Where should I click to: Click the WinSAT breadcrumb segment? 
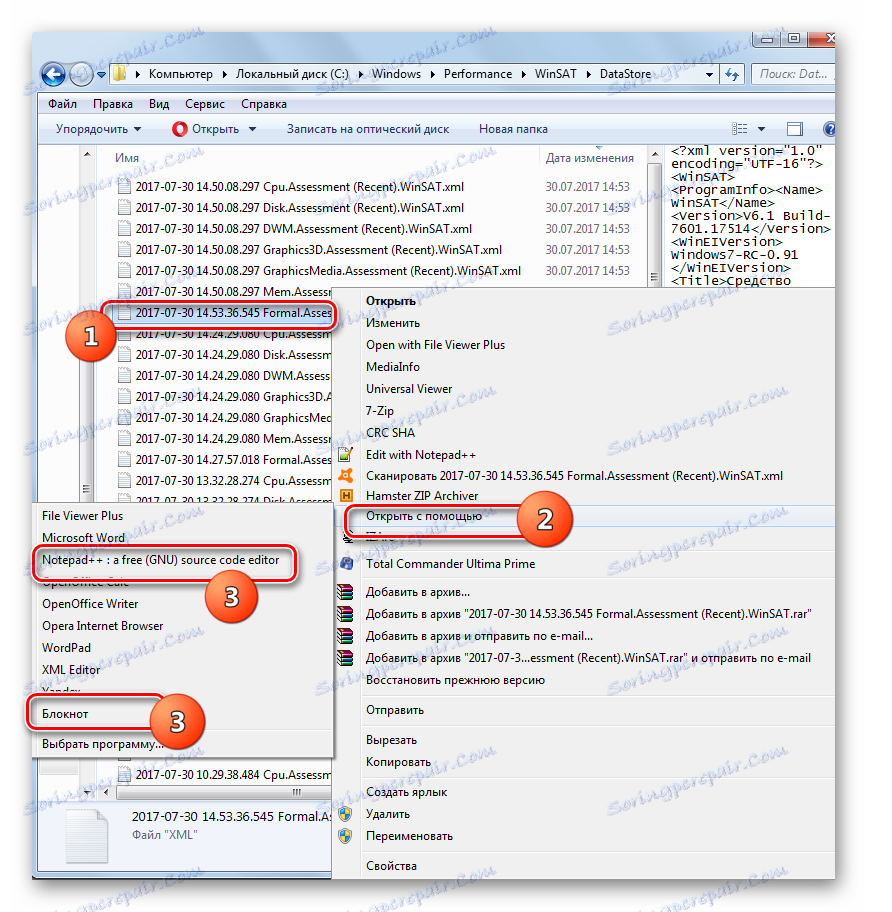pyautogui.click(x=555, y=74)
